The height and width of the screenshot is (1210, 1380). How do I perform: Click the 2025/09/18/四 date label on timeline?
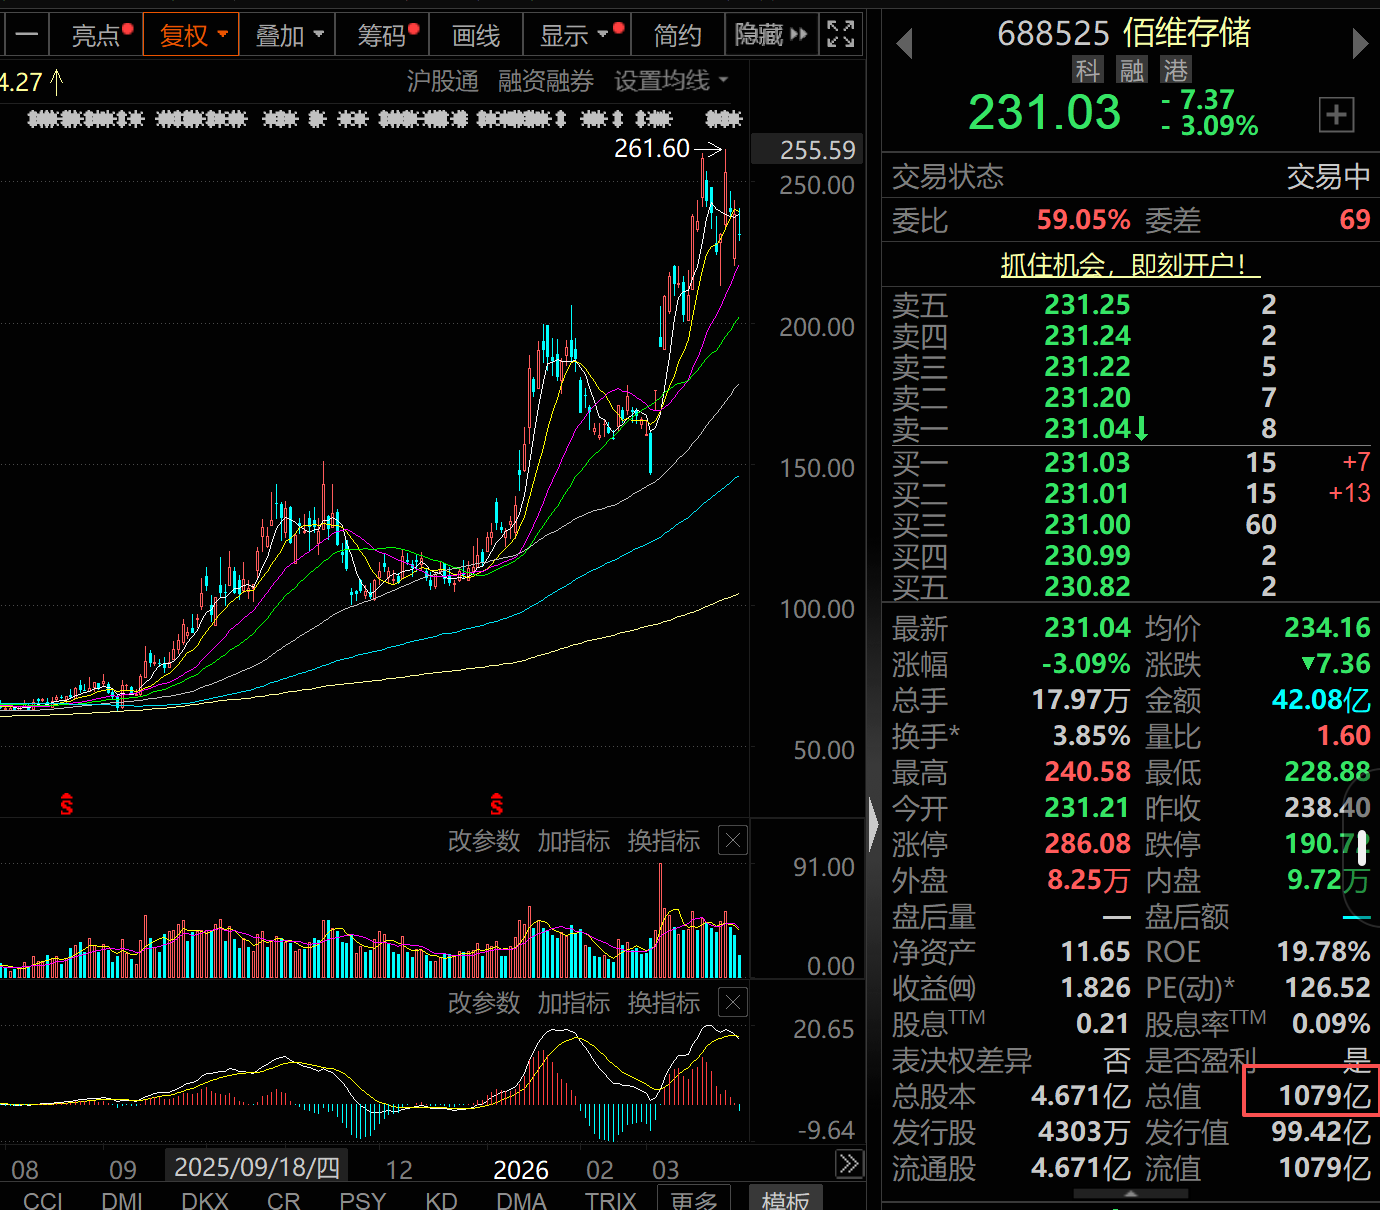tap(257, 1167)
